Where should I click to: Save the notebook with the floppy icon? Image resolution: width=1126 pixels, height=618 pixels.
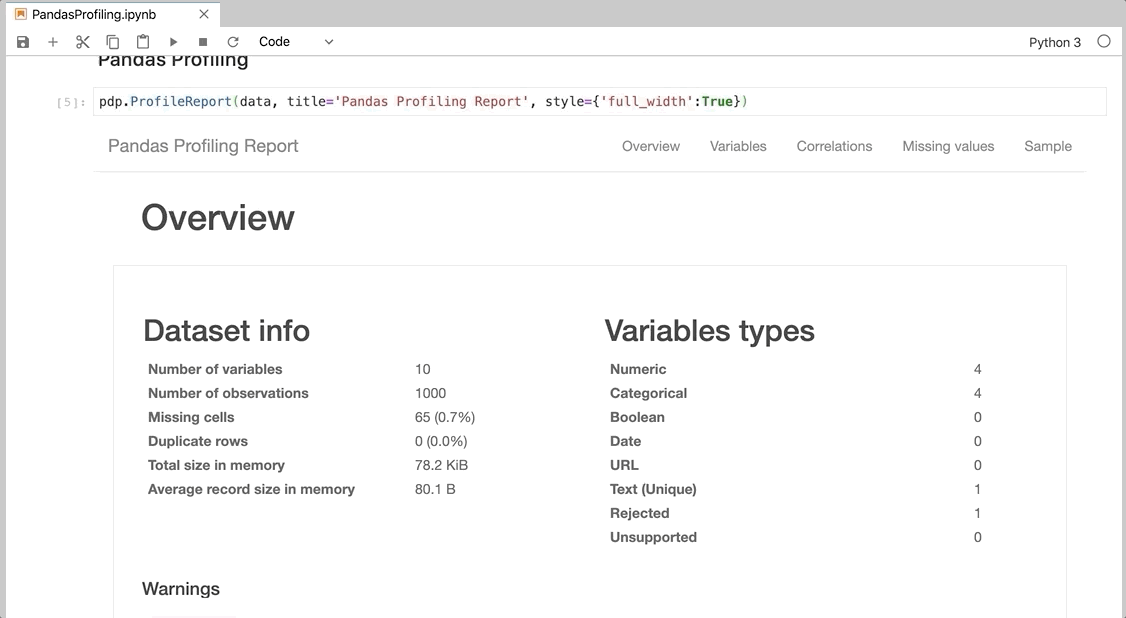tap(23, 42)
